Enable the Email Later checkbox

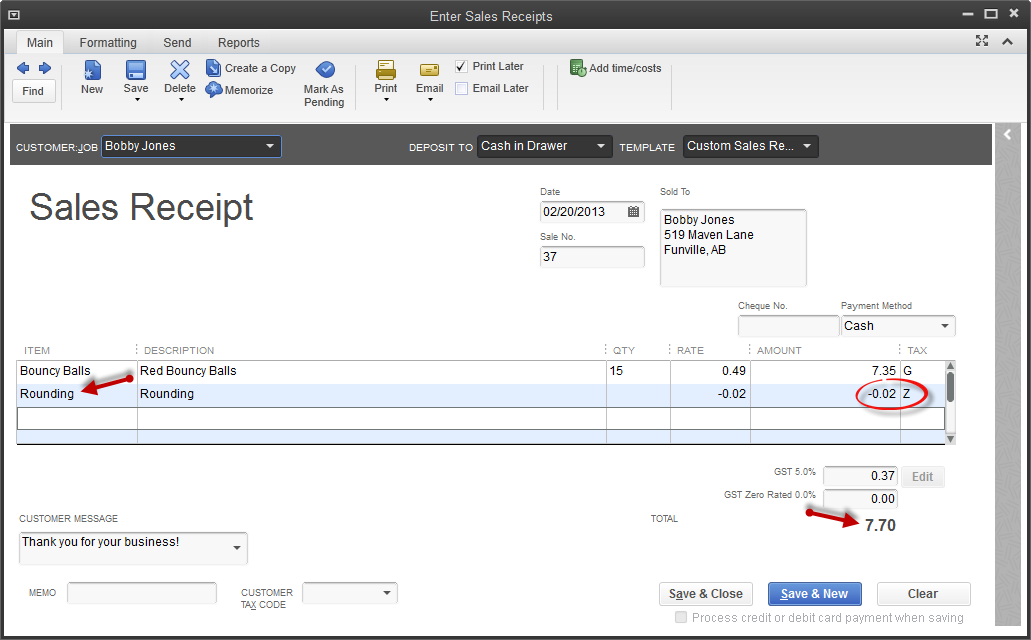461,88
